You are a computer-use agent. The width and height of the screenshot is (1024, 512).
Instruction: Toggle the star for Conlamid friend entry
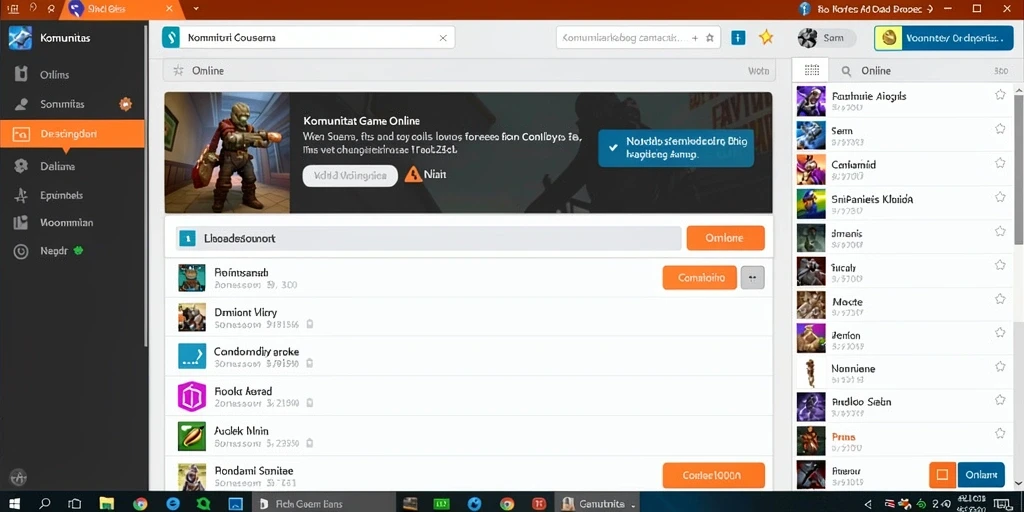1000,163
